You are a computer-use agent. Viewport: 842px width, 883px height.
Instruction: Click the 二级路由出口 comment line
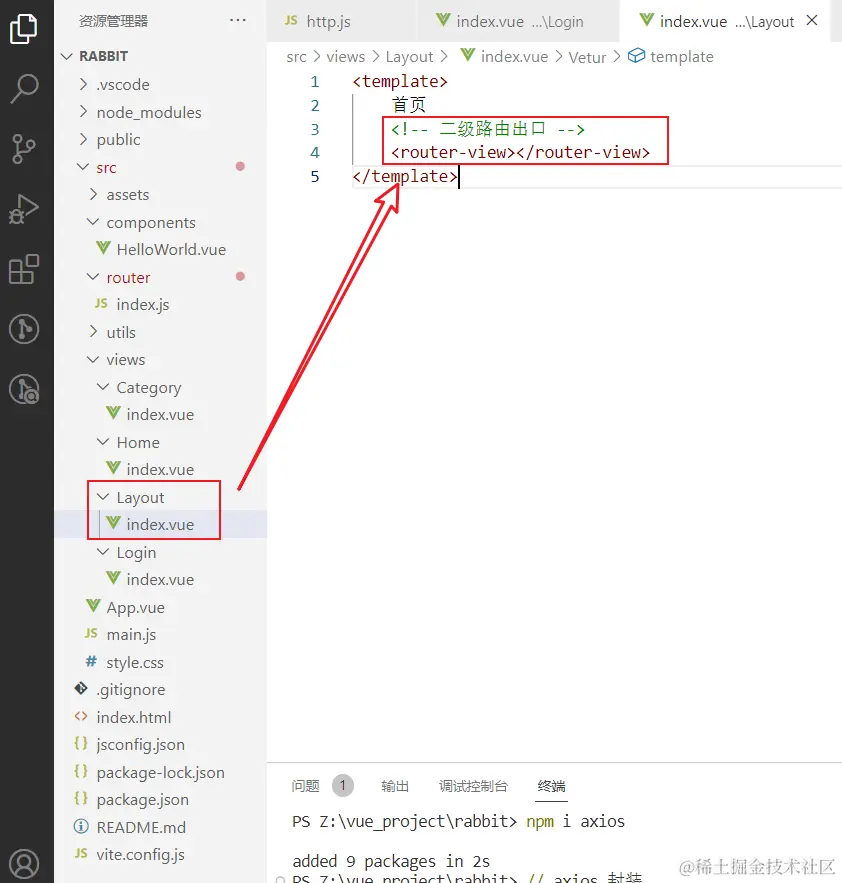[x=488, y=129]
